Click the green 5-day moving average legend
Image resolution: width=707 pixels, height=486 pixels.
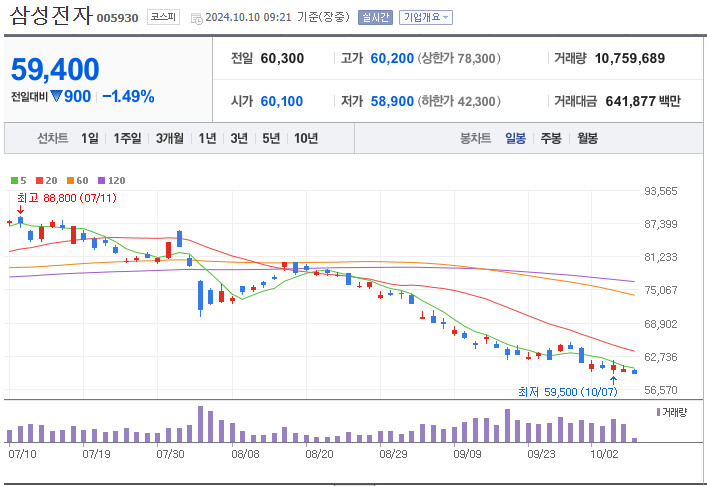click(x=17, y=179)
